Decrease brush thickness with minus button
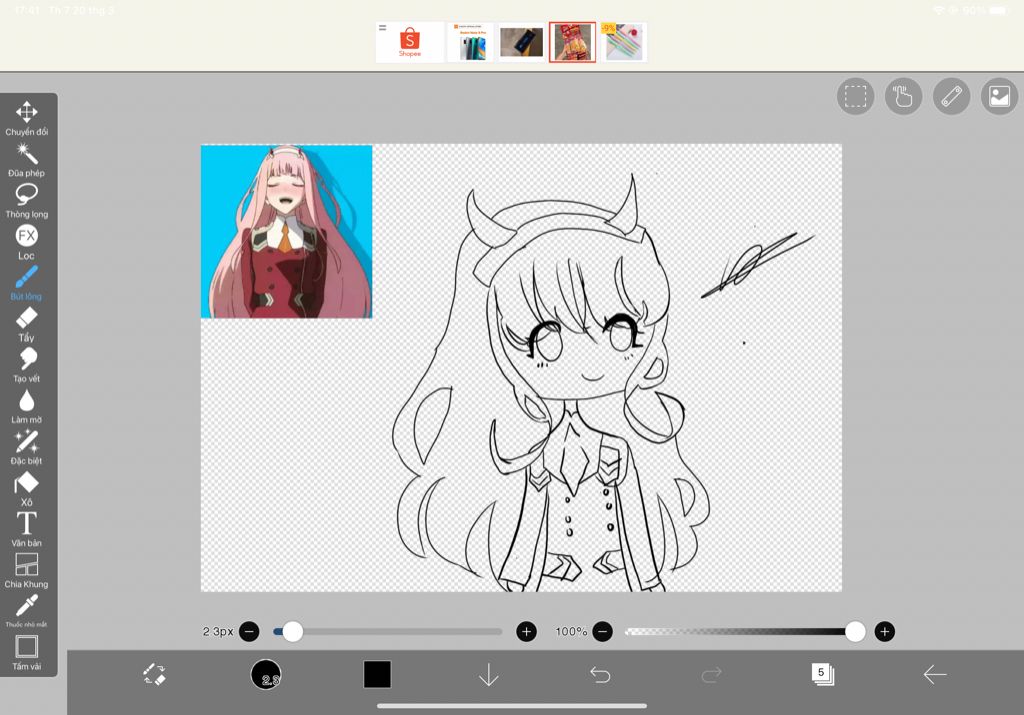This screenshot has width=1024, height=715. click(x=249, y=631)
